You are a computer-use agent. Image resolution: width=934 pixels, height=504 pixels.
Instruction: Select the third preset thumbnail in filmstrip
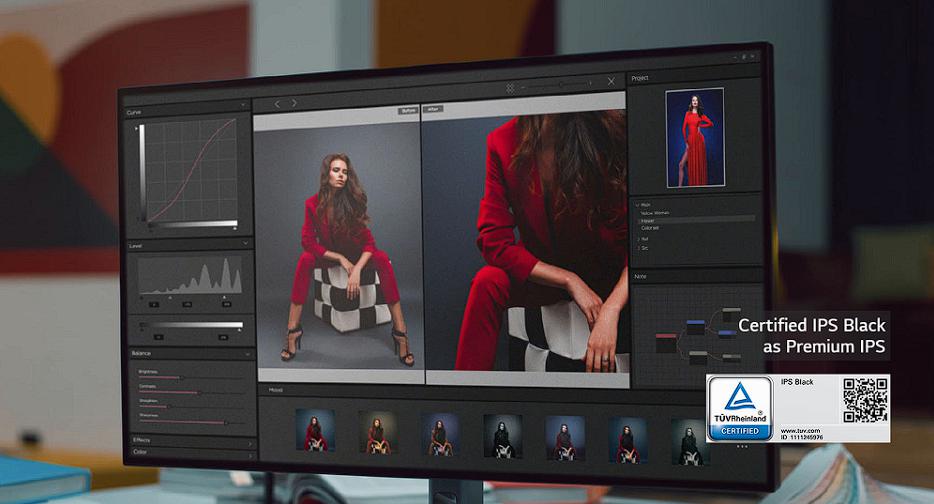click(x=440, y=435)
